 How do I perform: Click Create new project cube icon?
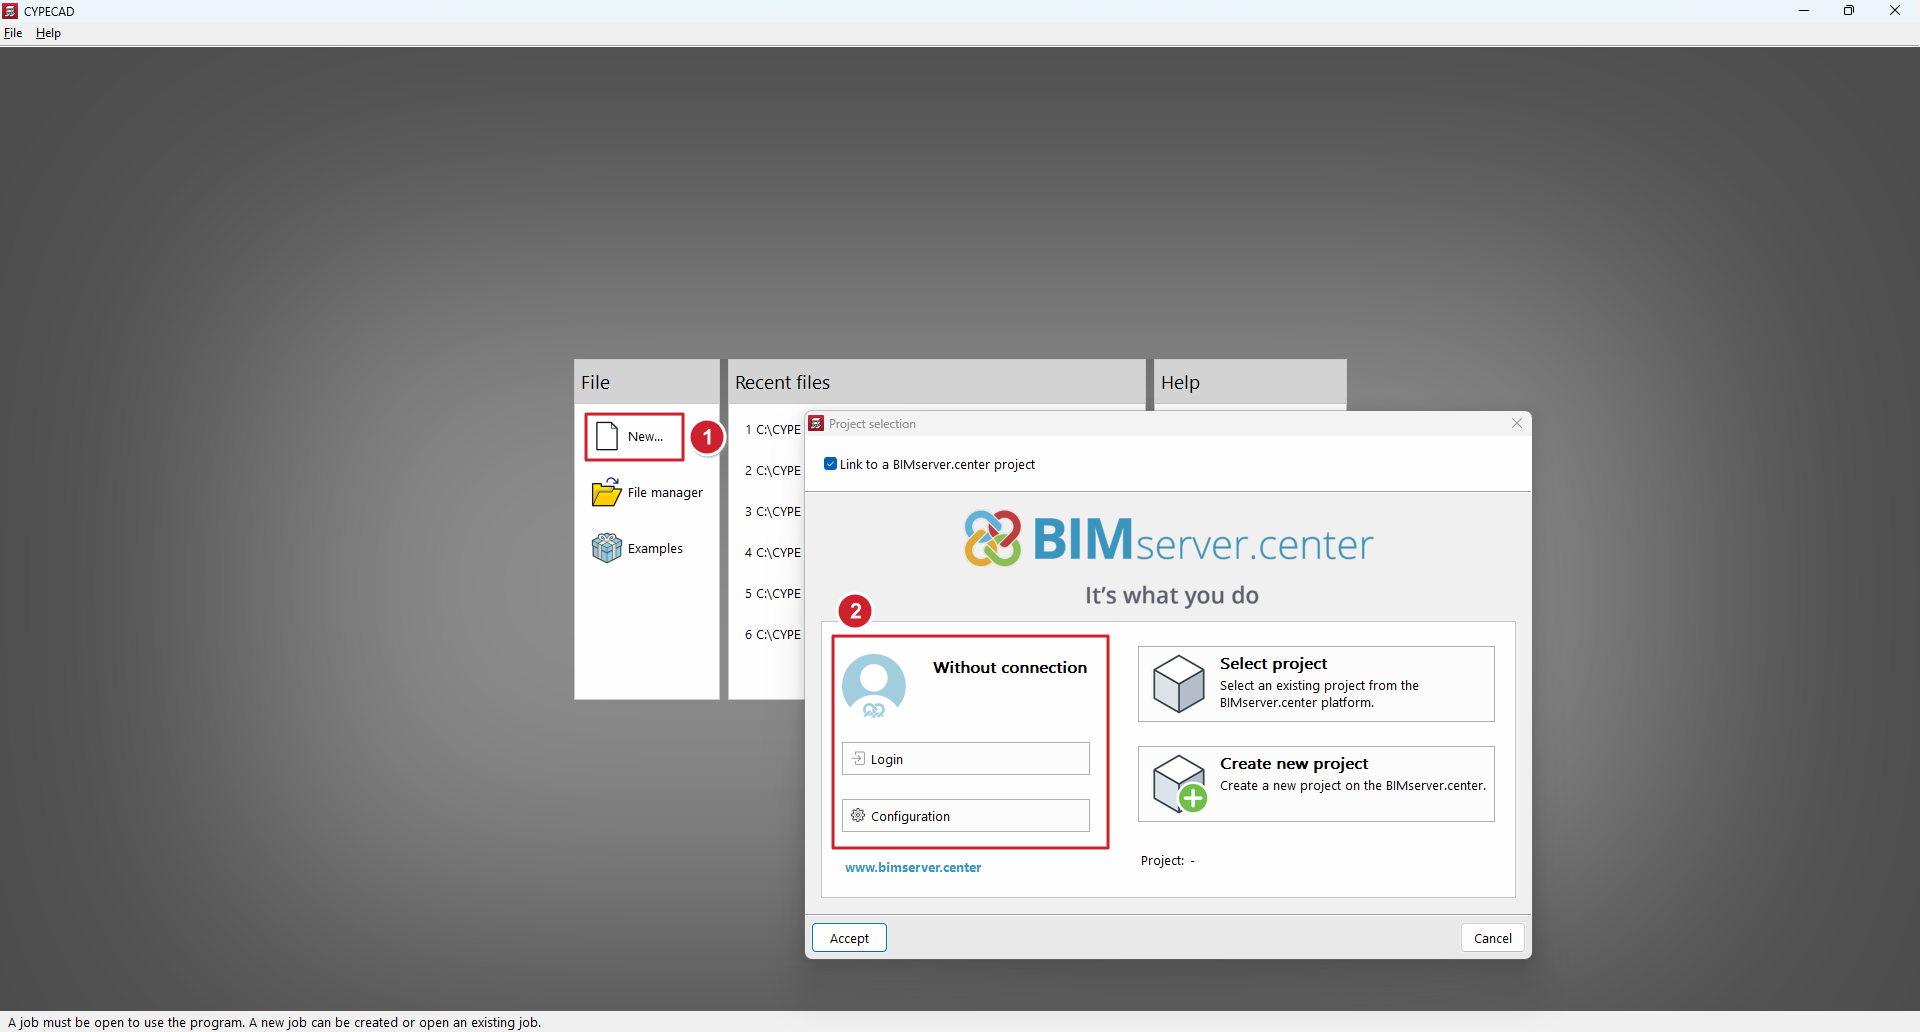pos(1179,784)
